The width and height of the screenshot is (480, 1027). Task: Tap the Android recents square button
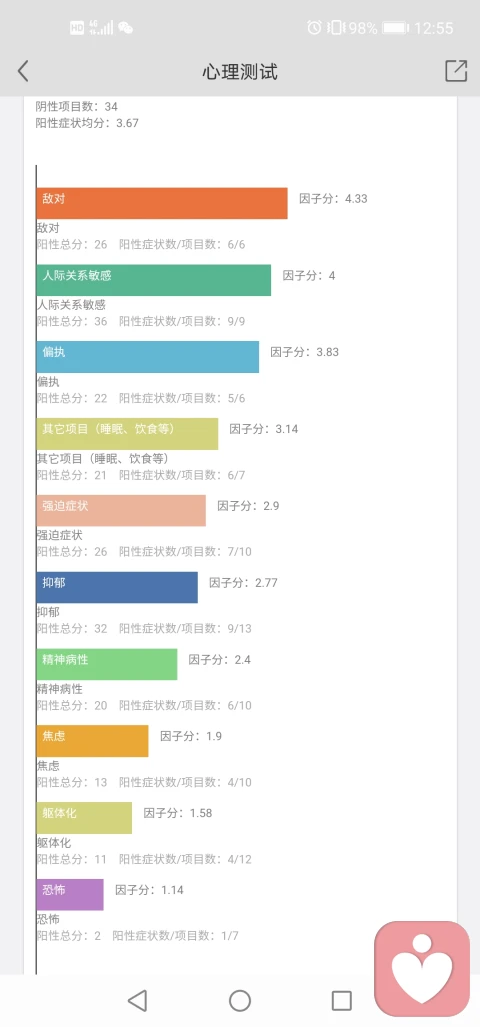[x=342, y=1000]
